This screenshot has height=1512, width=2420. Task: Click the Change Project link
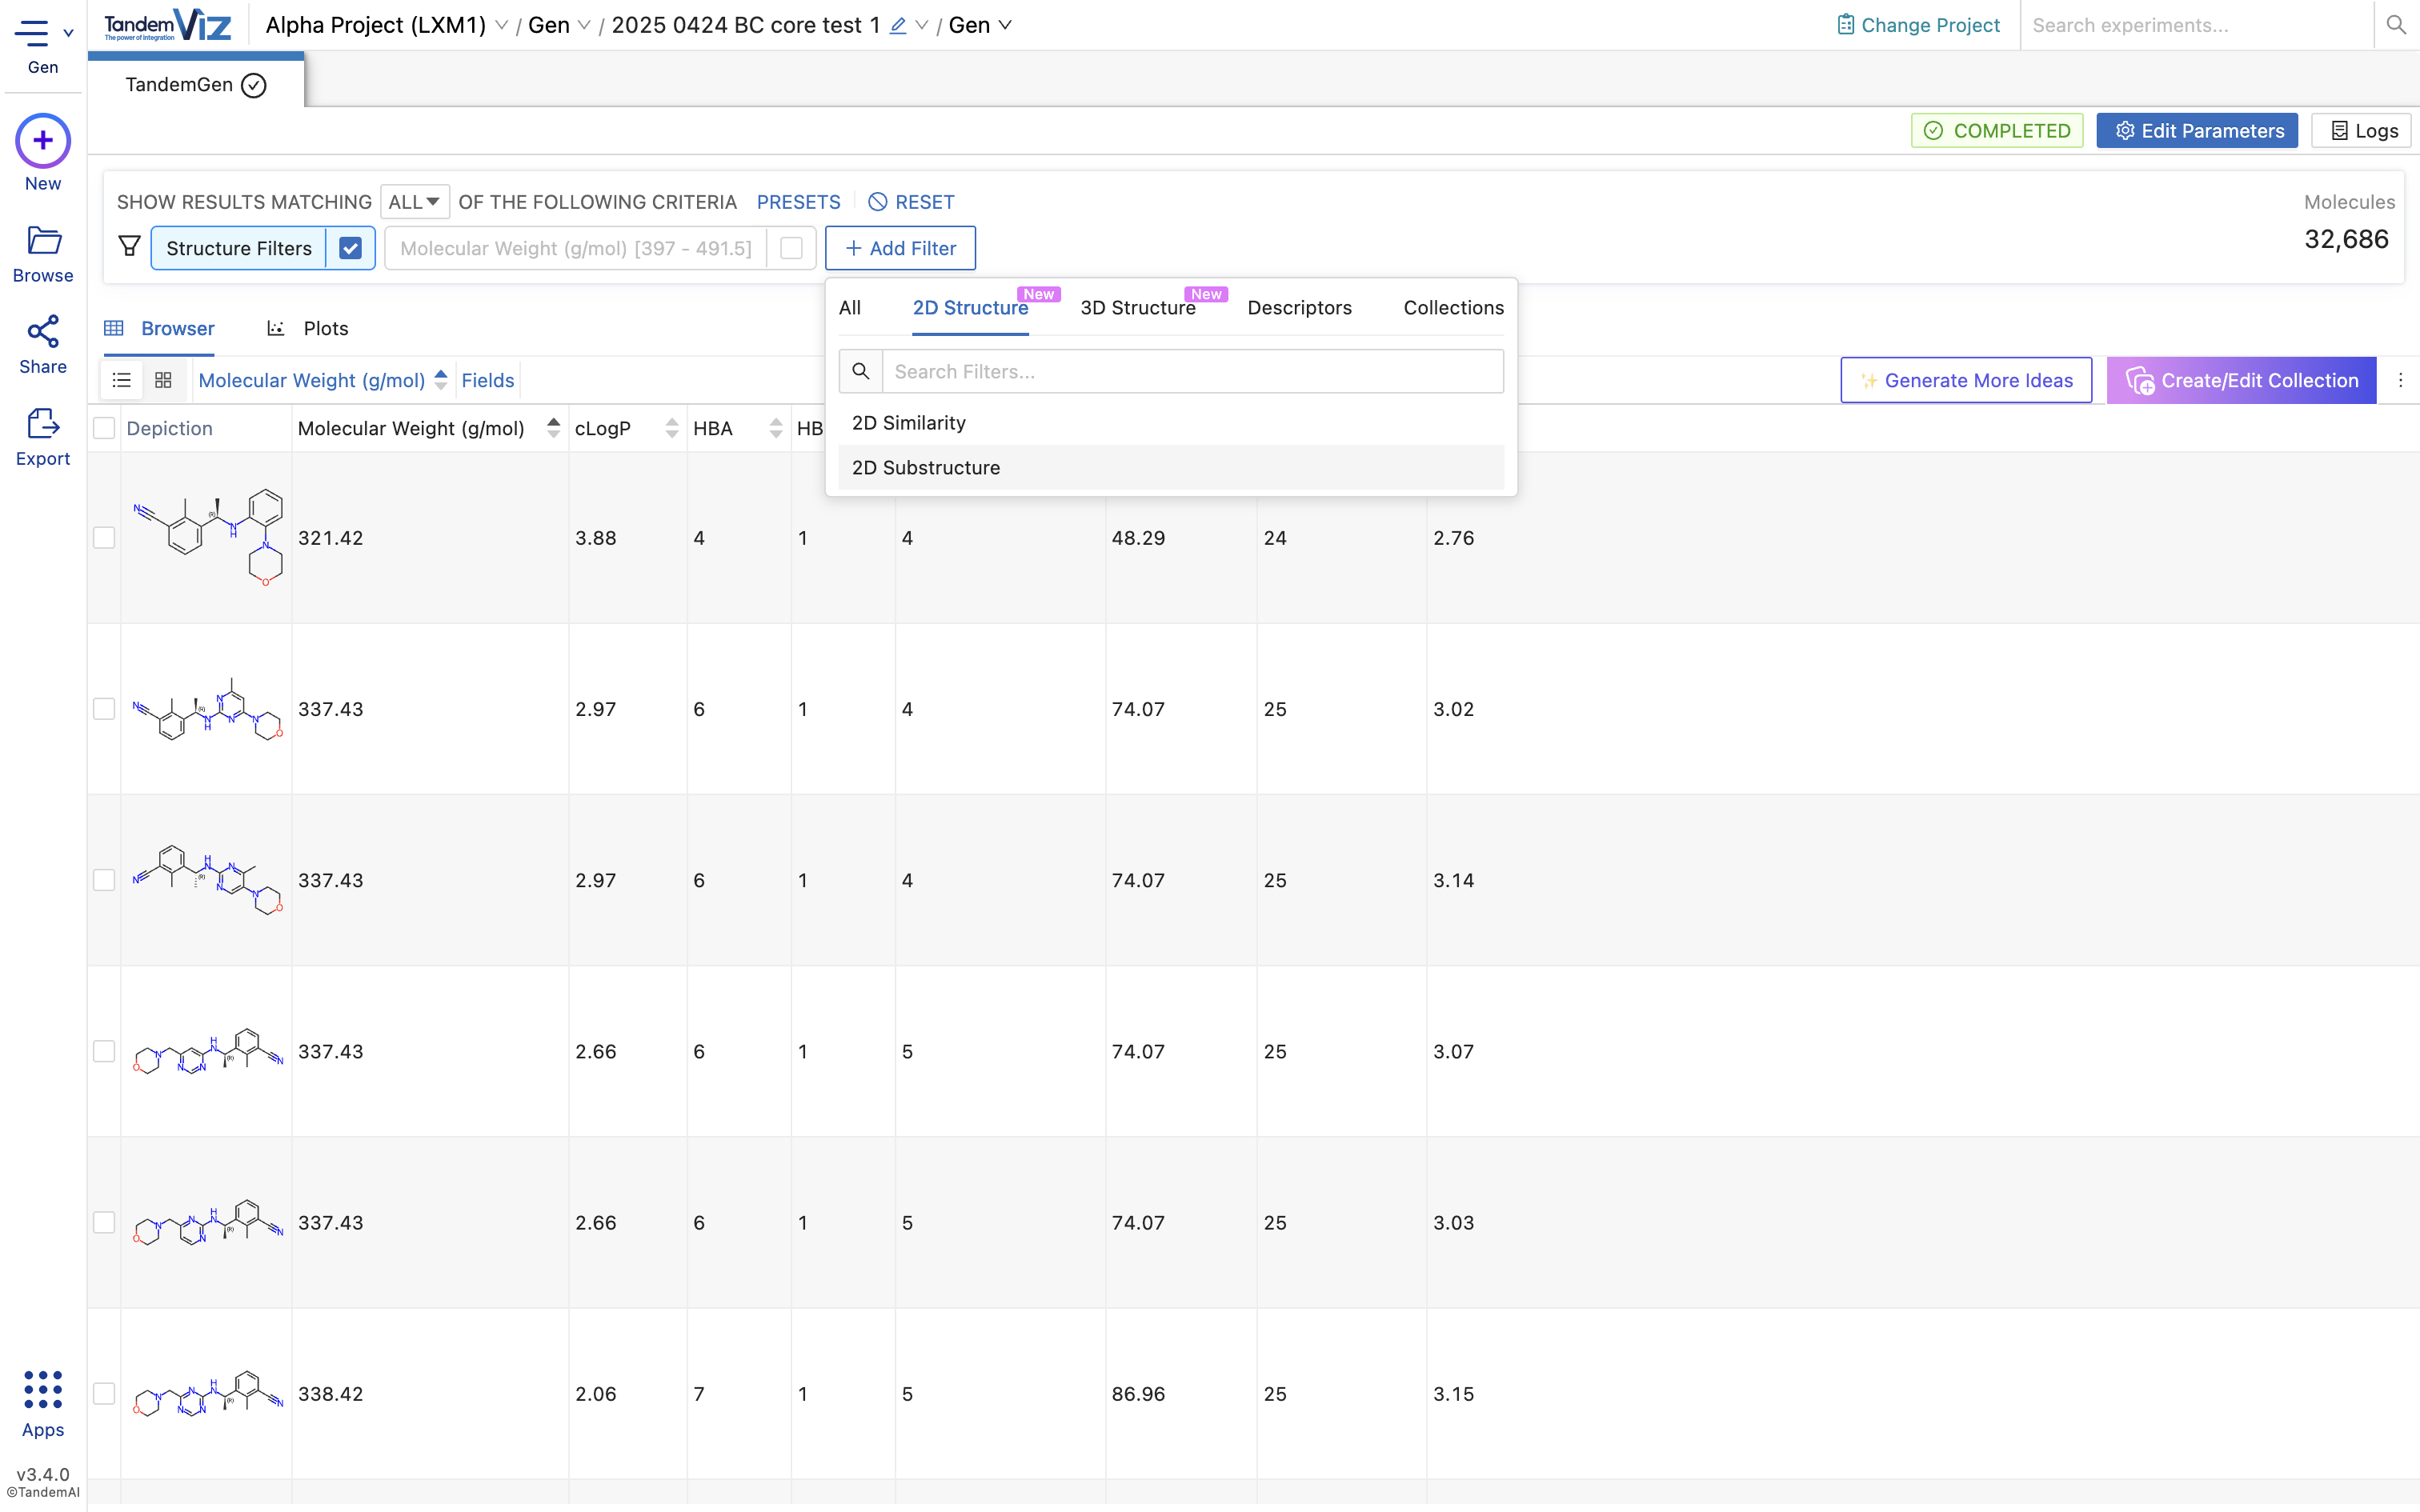1918,25
